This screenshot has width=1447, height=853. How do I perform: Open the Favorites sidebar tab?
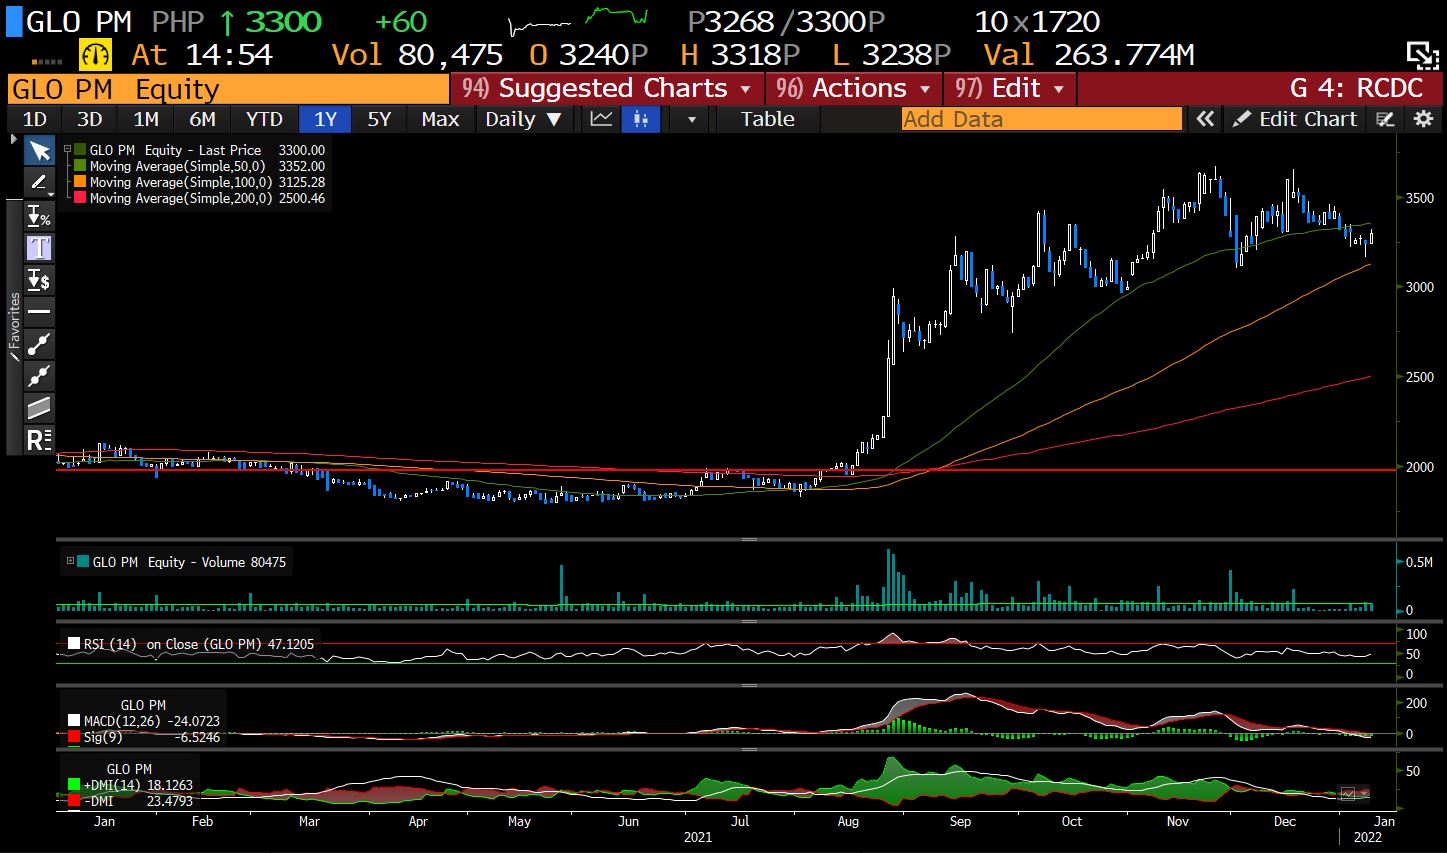point(14,325)
